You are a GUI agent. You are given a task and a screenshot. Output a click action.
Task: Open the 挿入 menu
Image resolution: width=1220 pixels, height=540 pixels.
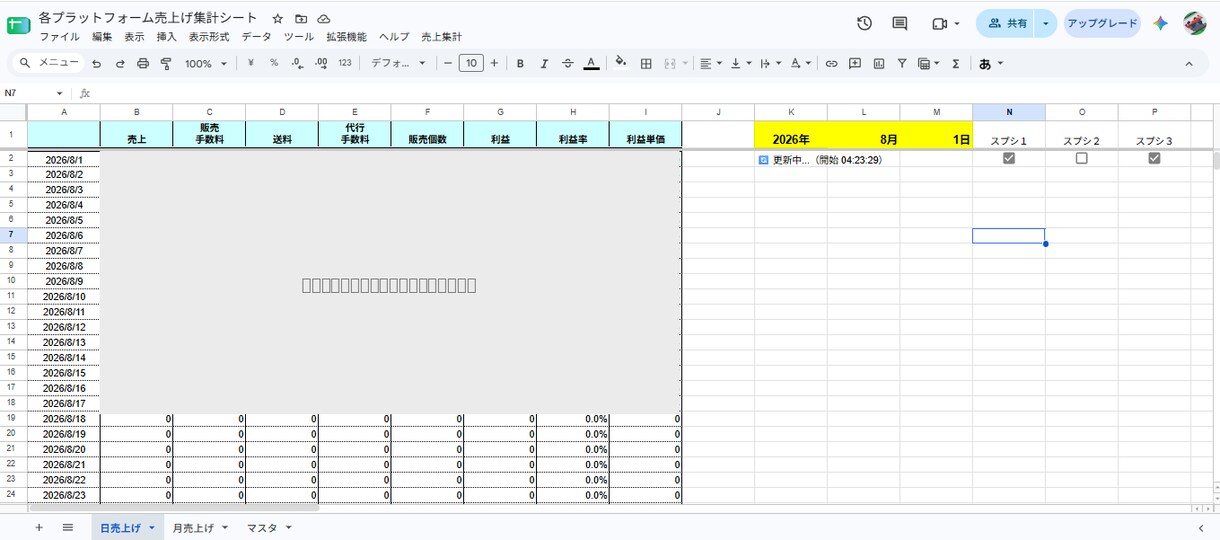(x=166, y=37)
